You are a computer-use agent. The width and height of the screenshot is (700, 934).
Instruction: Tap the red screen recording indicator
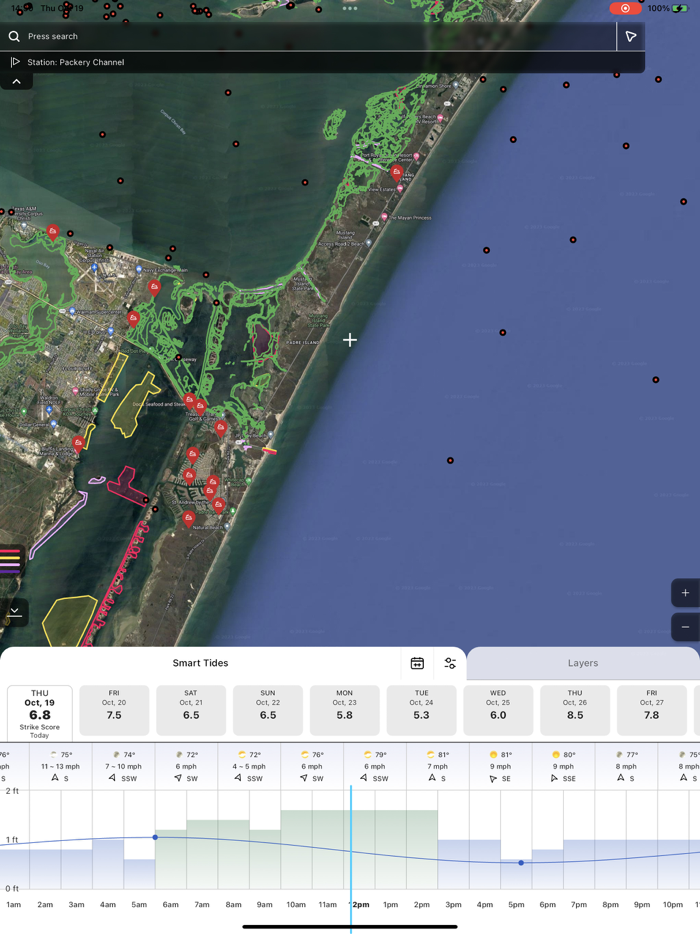tap(625, 8)
